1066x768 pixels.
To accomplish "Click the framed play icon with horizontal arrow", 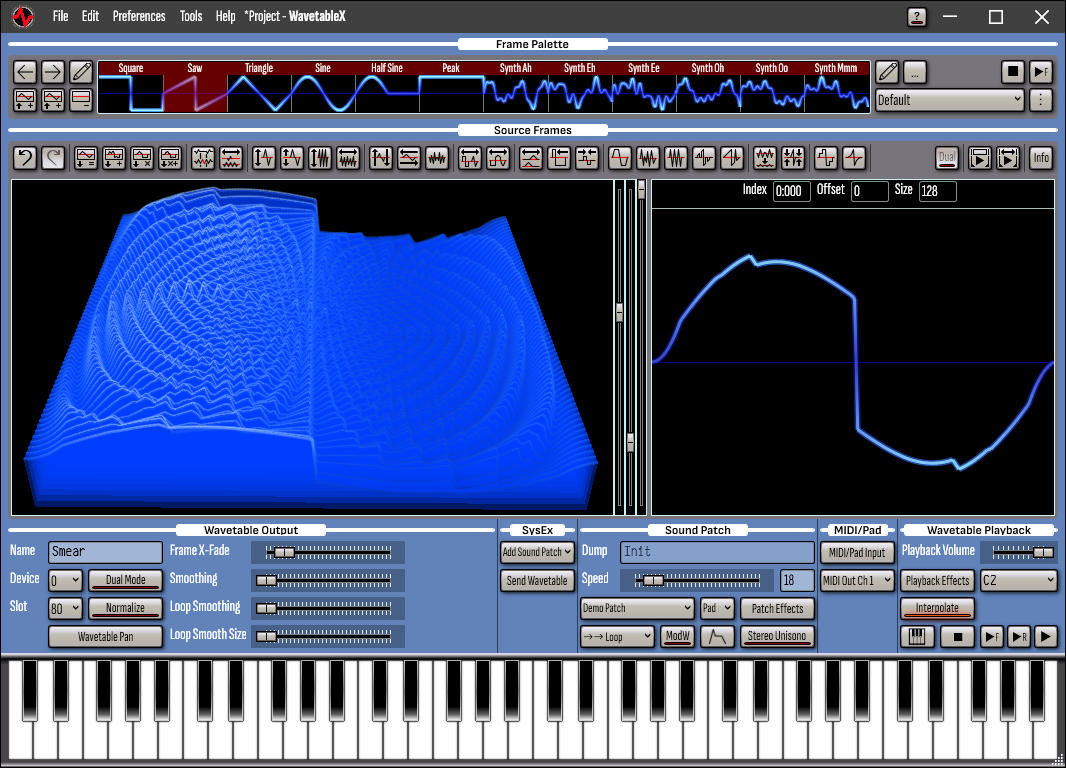I will pos(1008,158).
